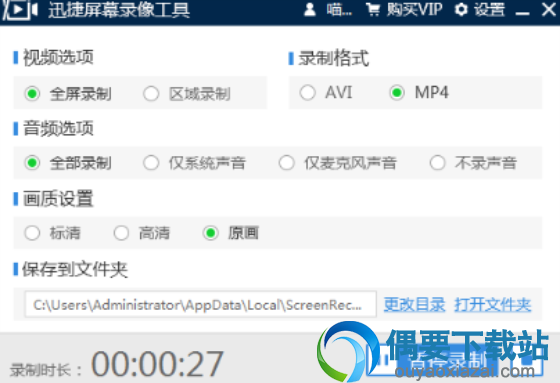Click the 保存到文件夹 section heading
Image resolution: width=560 pixels, height=383 pixels.
click(x=75, y=269)
